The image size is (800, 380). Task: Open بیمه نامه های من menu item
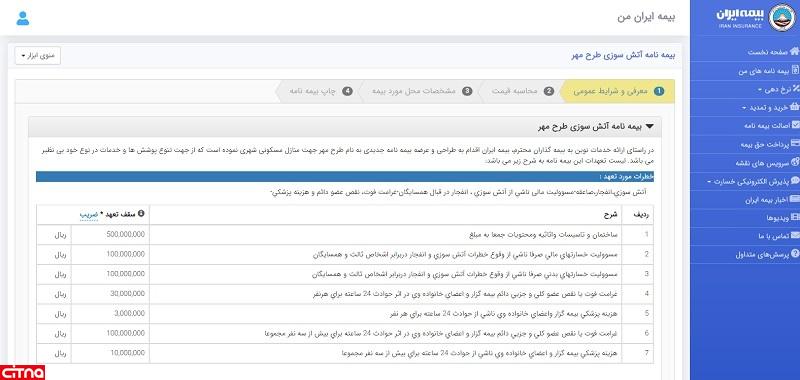pos(763,71)
